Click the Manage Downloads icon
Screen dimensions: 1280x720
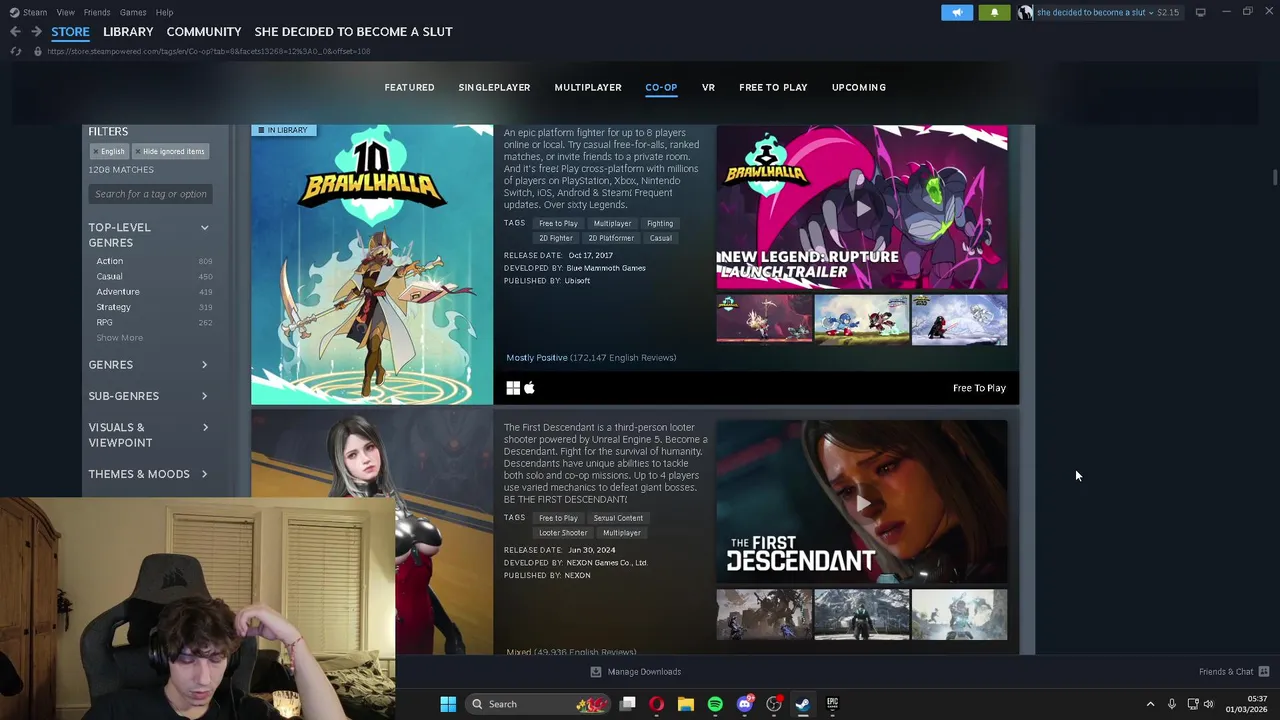(x=596, y=672)
